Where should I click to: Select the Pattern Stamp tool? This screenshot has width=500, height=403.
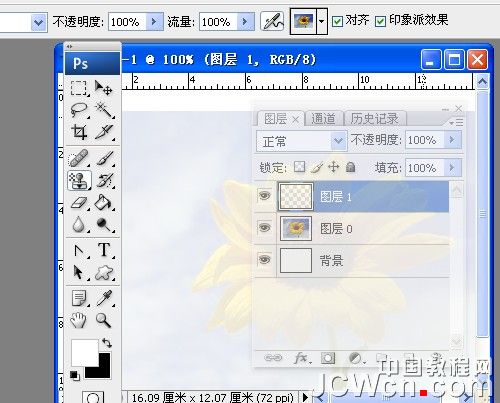[x=79, y=180]
